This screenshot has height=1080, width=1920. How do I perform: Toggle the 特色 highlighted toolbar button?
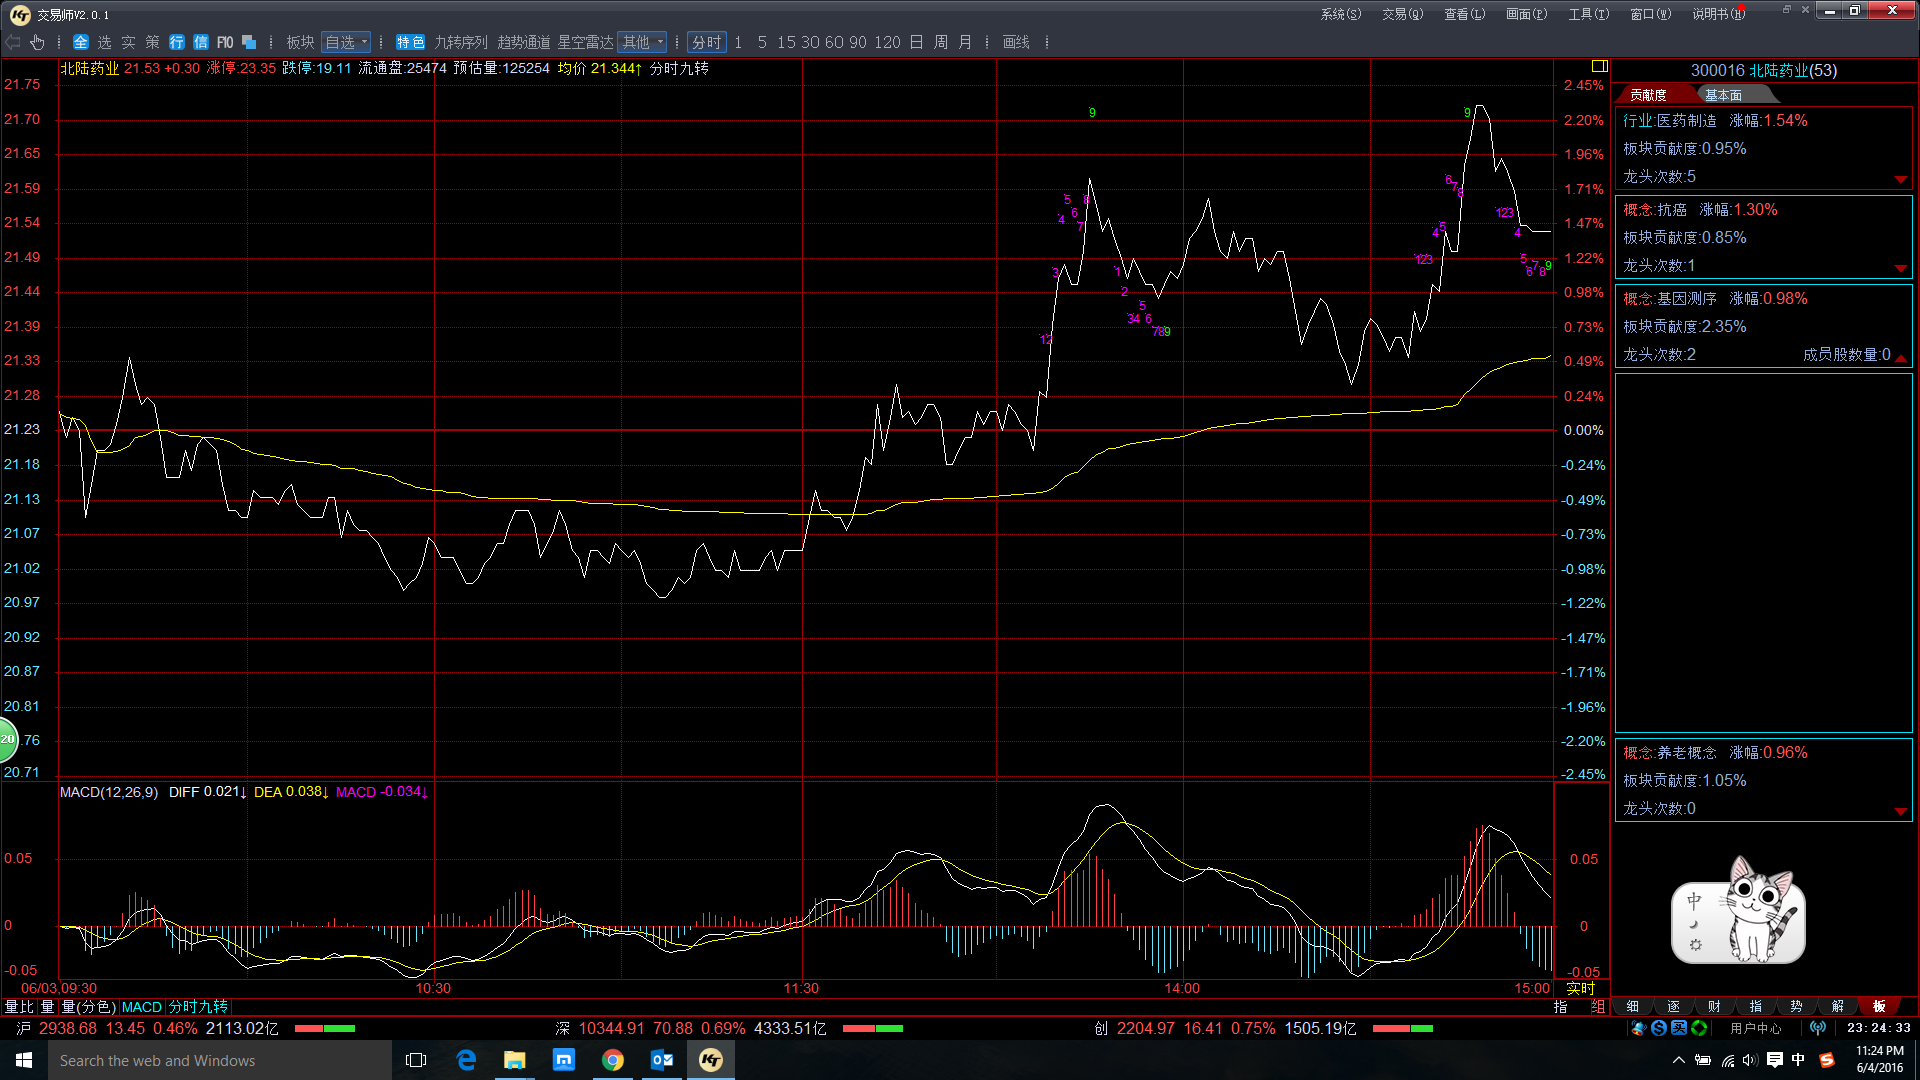tap(410, 42)
